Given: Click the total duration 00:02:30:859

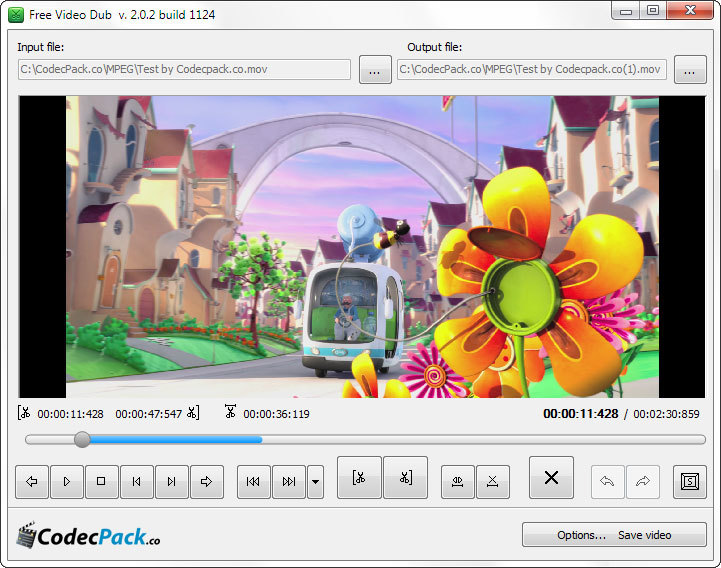Looking at the screenshot, I should tap(666, 414).
